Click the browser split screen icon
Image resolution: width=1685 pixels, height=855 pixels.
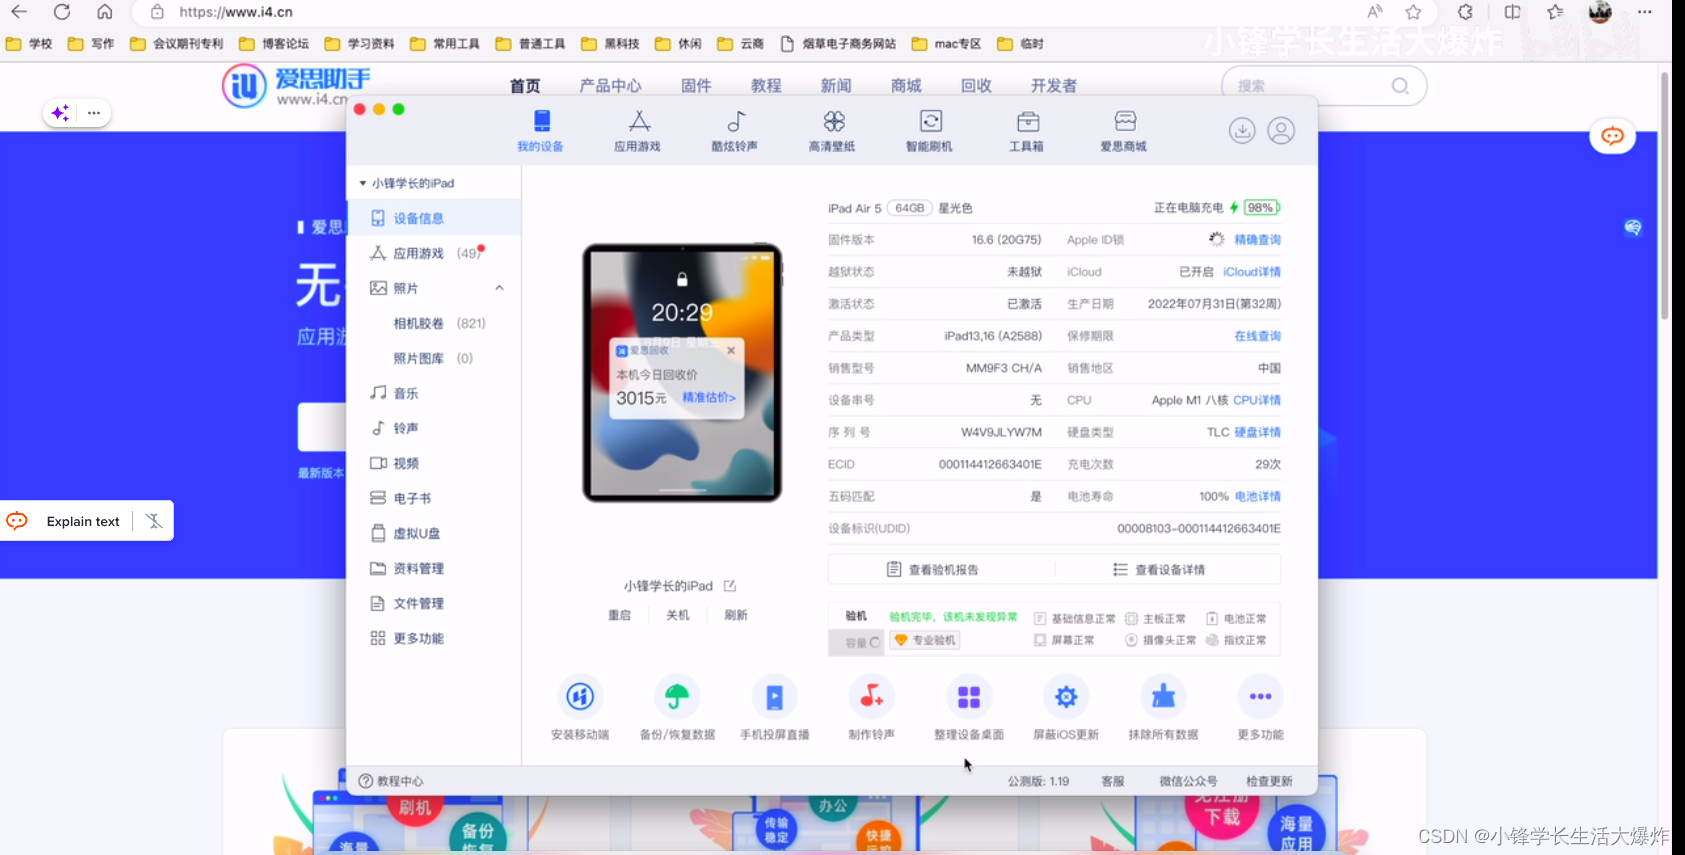tap(1512, 12)
